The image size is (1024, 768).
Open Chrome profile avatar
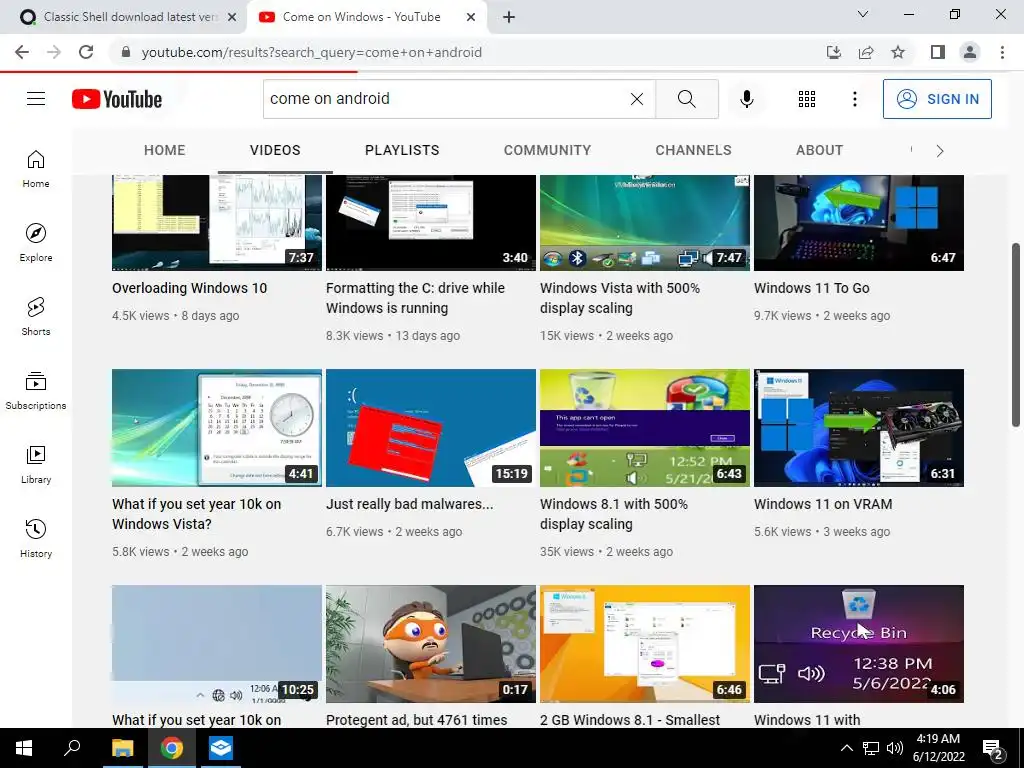point(970,52)
